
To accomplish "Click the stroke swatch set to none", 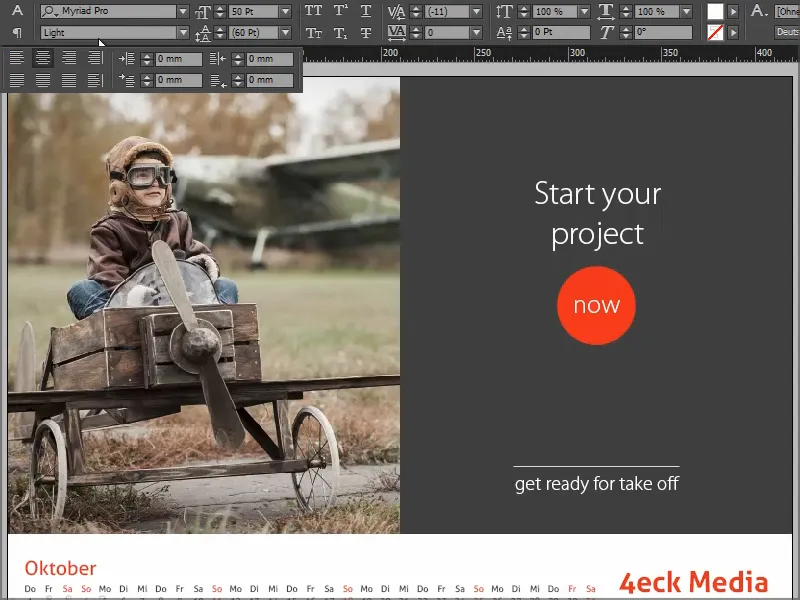I will pyautogui.click(x=715, y=33).
